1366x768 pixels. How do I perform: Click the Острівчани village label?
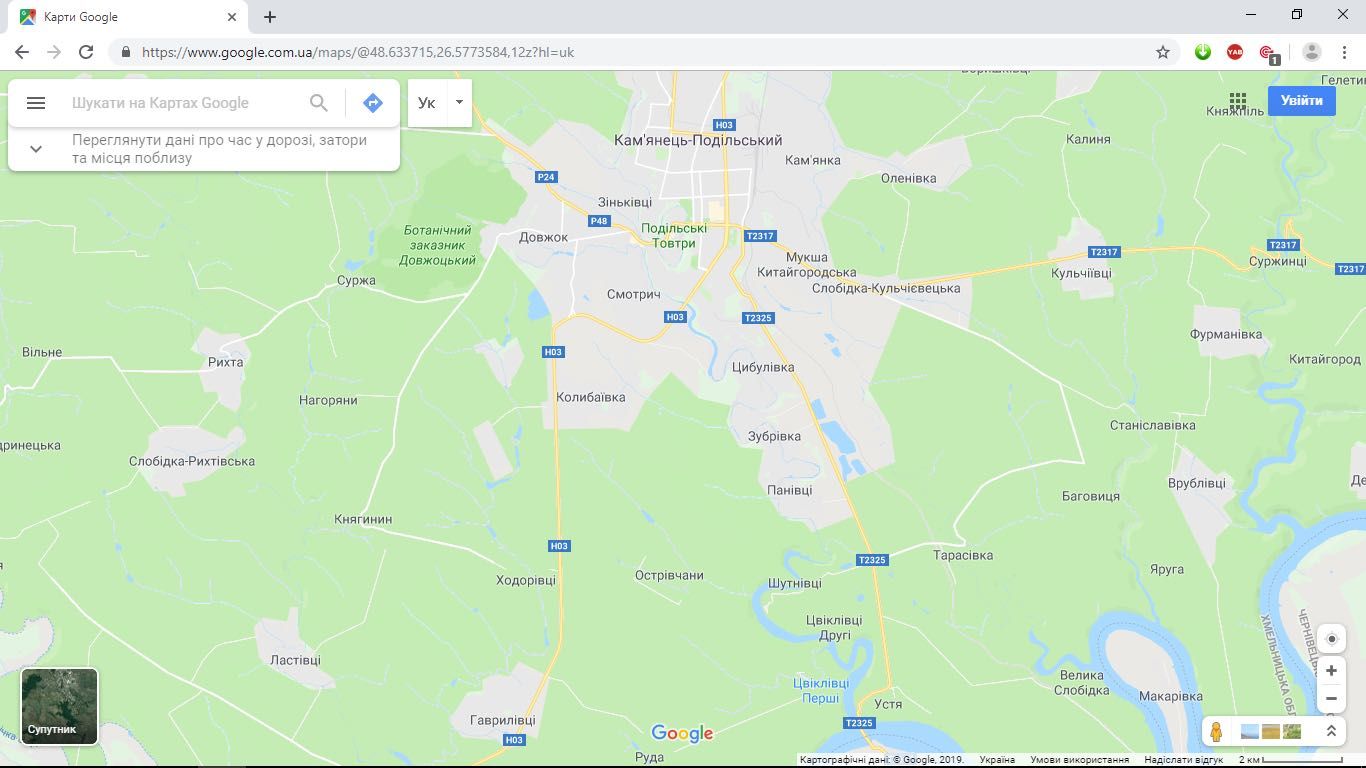click(x=669, y=575)
